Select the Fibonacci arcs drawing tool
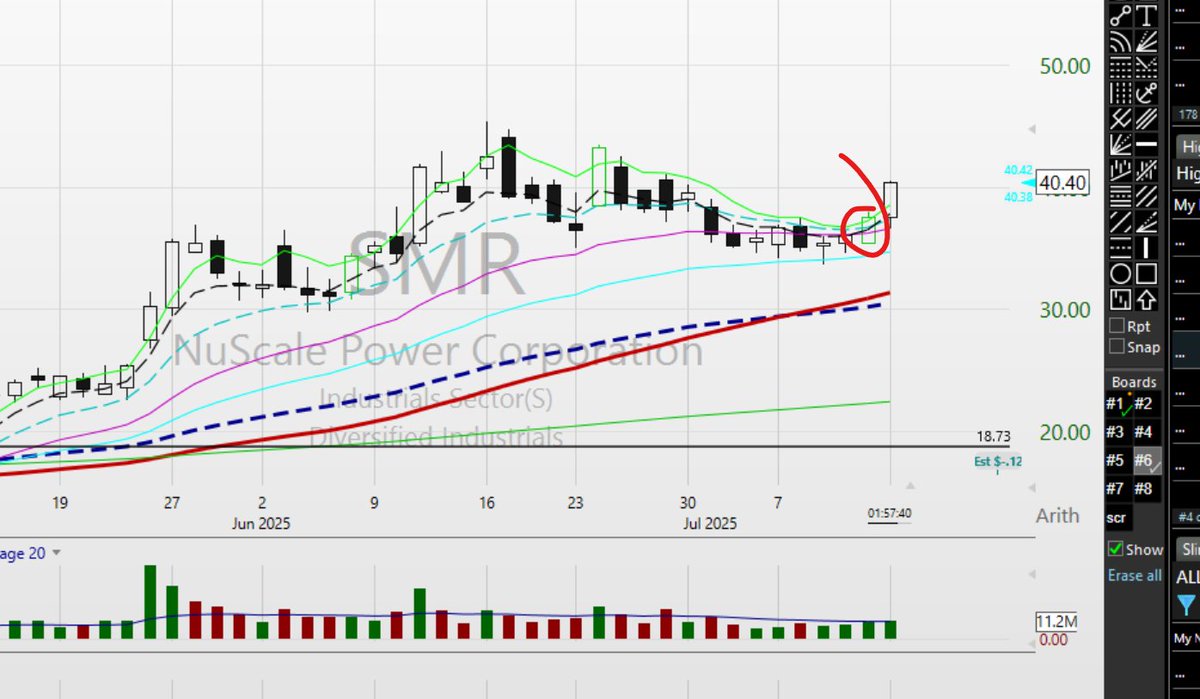Screen dimensions: 1200x699 click(1121, 42)
